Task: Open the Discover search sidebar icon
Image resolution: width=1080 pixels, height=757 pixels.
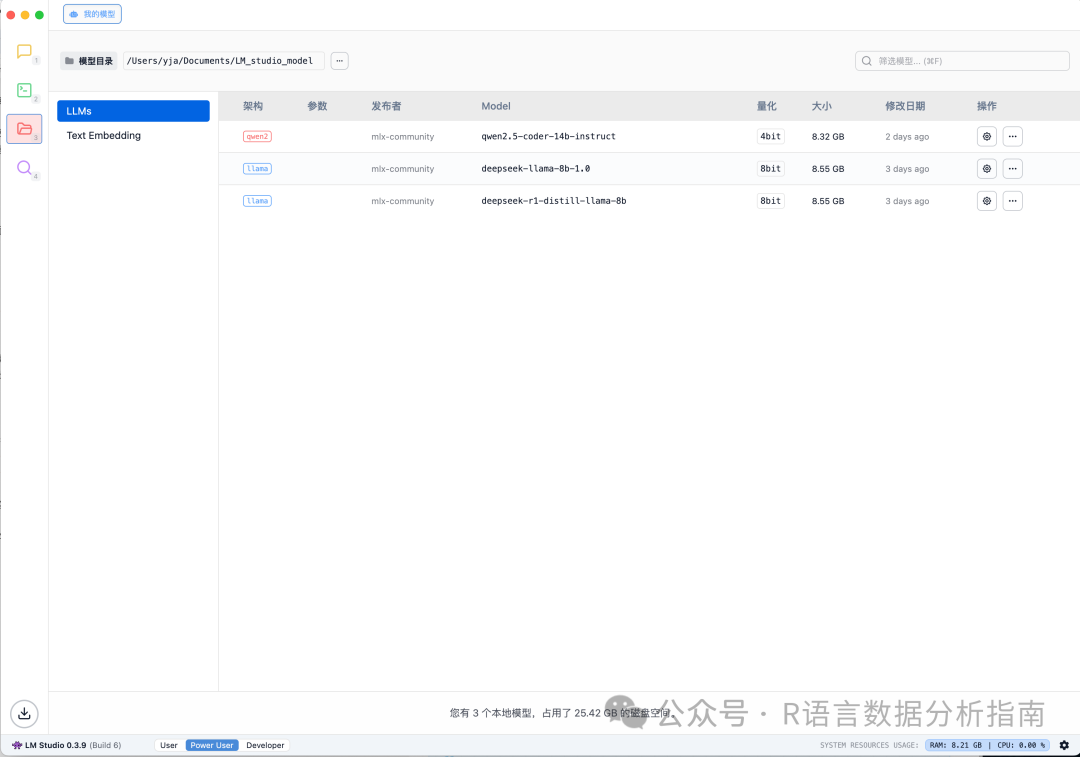Action: 24,168
